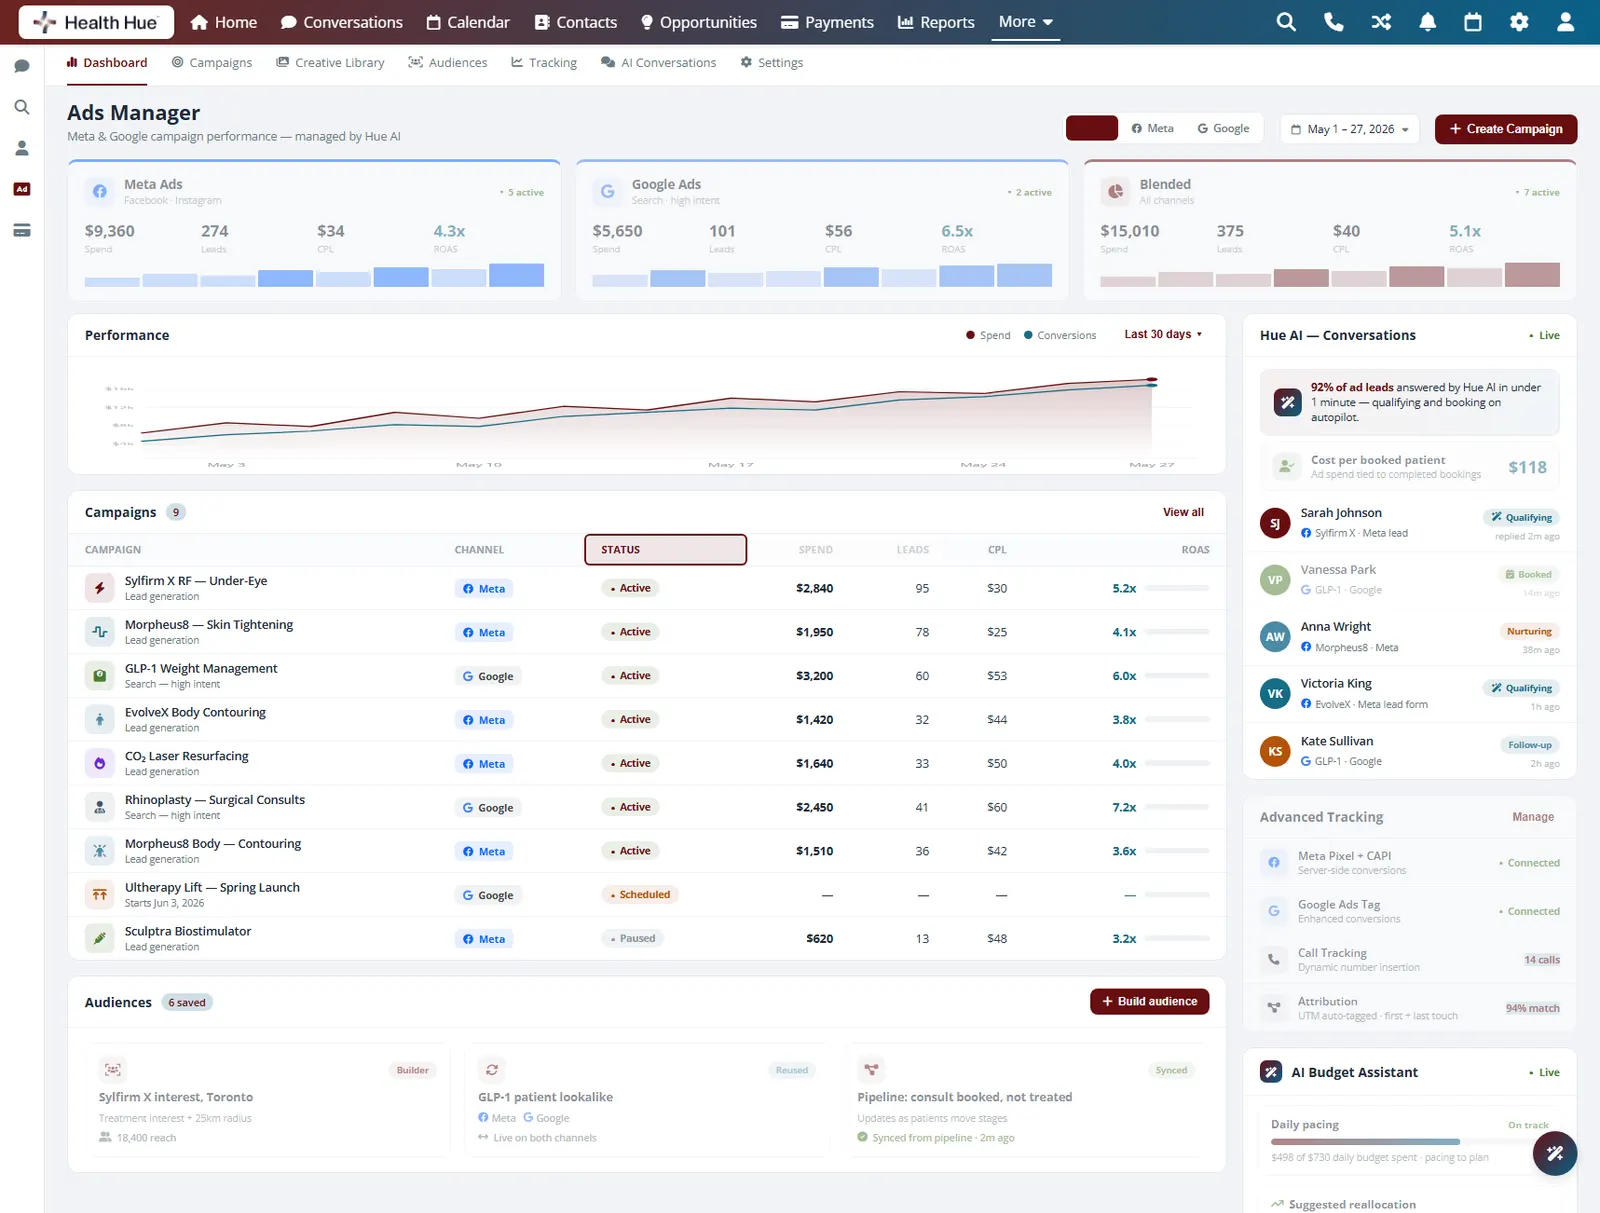Open search from the top navigation bar

pyautogui.click(x=1286, y=22)
